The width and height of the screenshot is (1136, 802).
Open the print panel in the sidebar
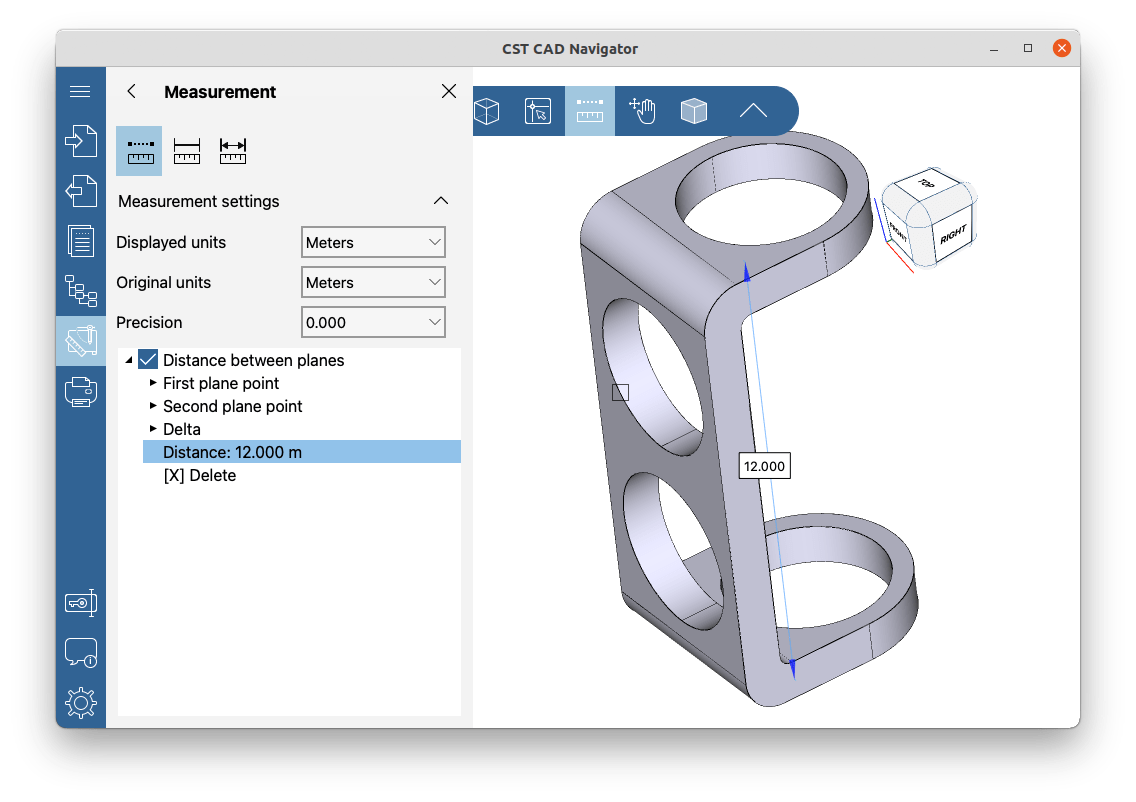[x=80, y=391]
